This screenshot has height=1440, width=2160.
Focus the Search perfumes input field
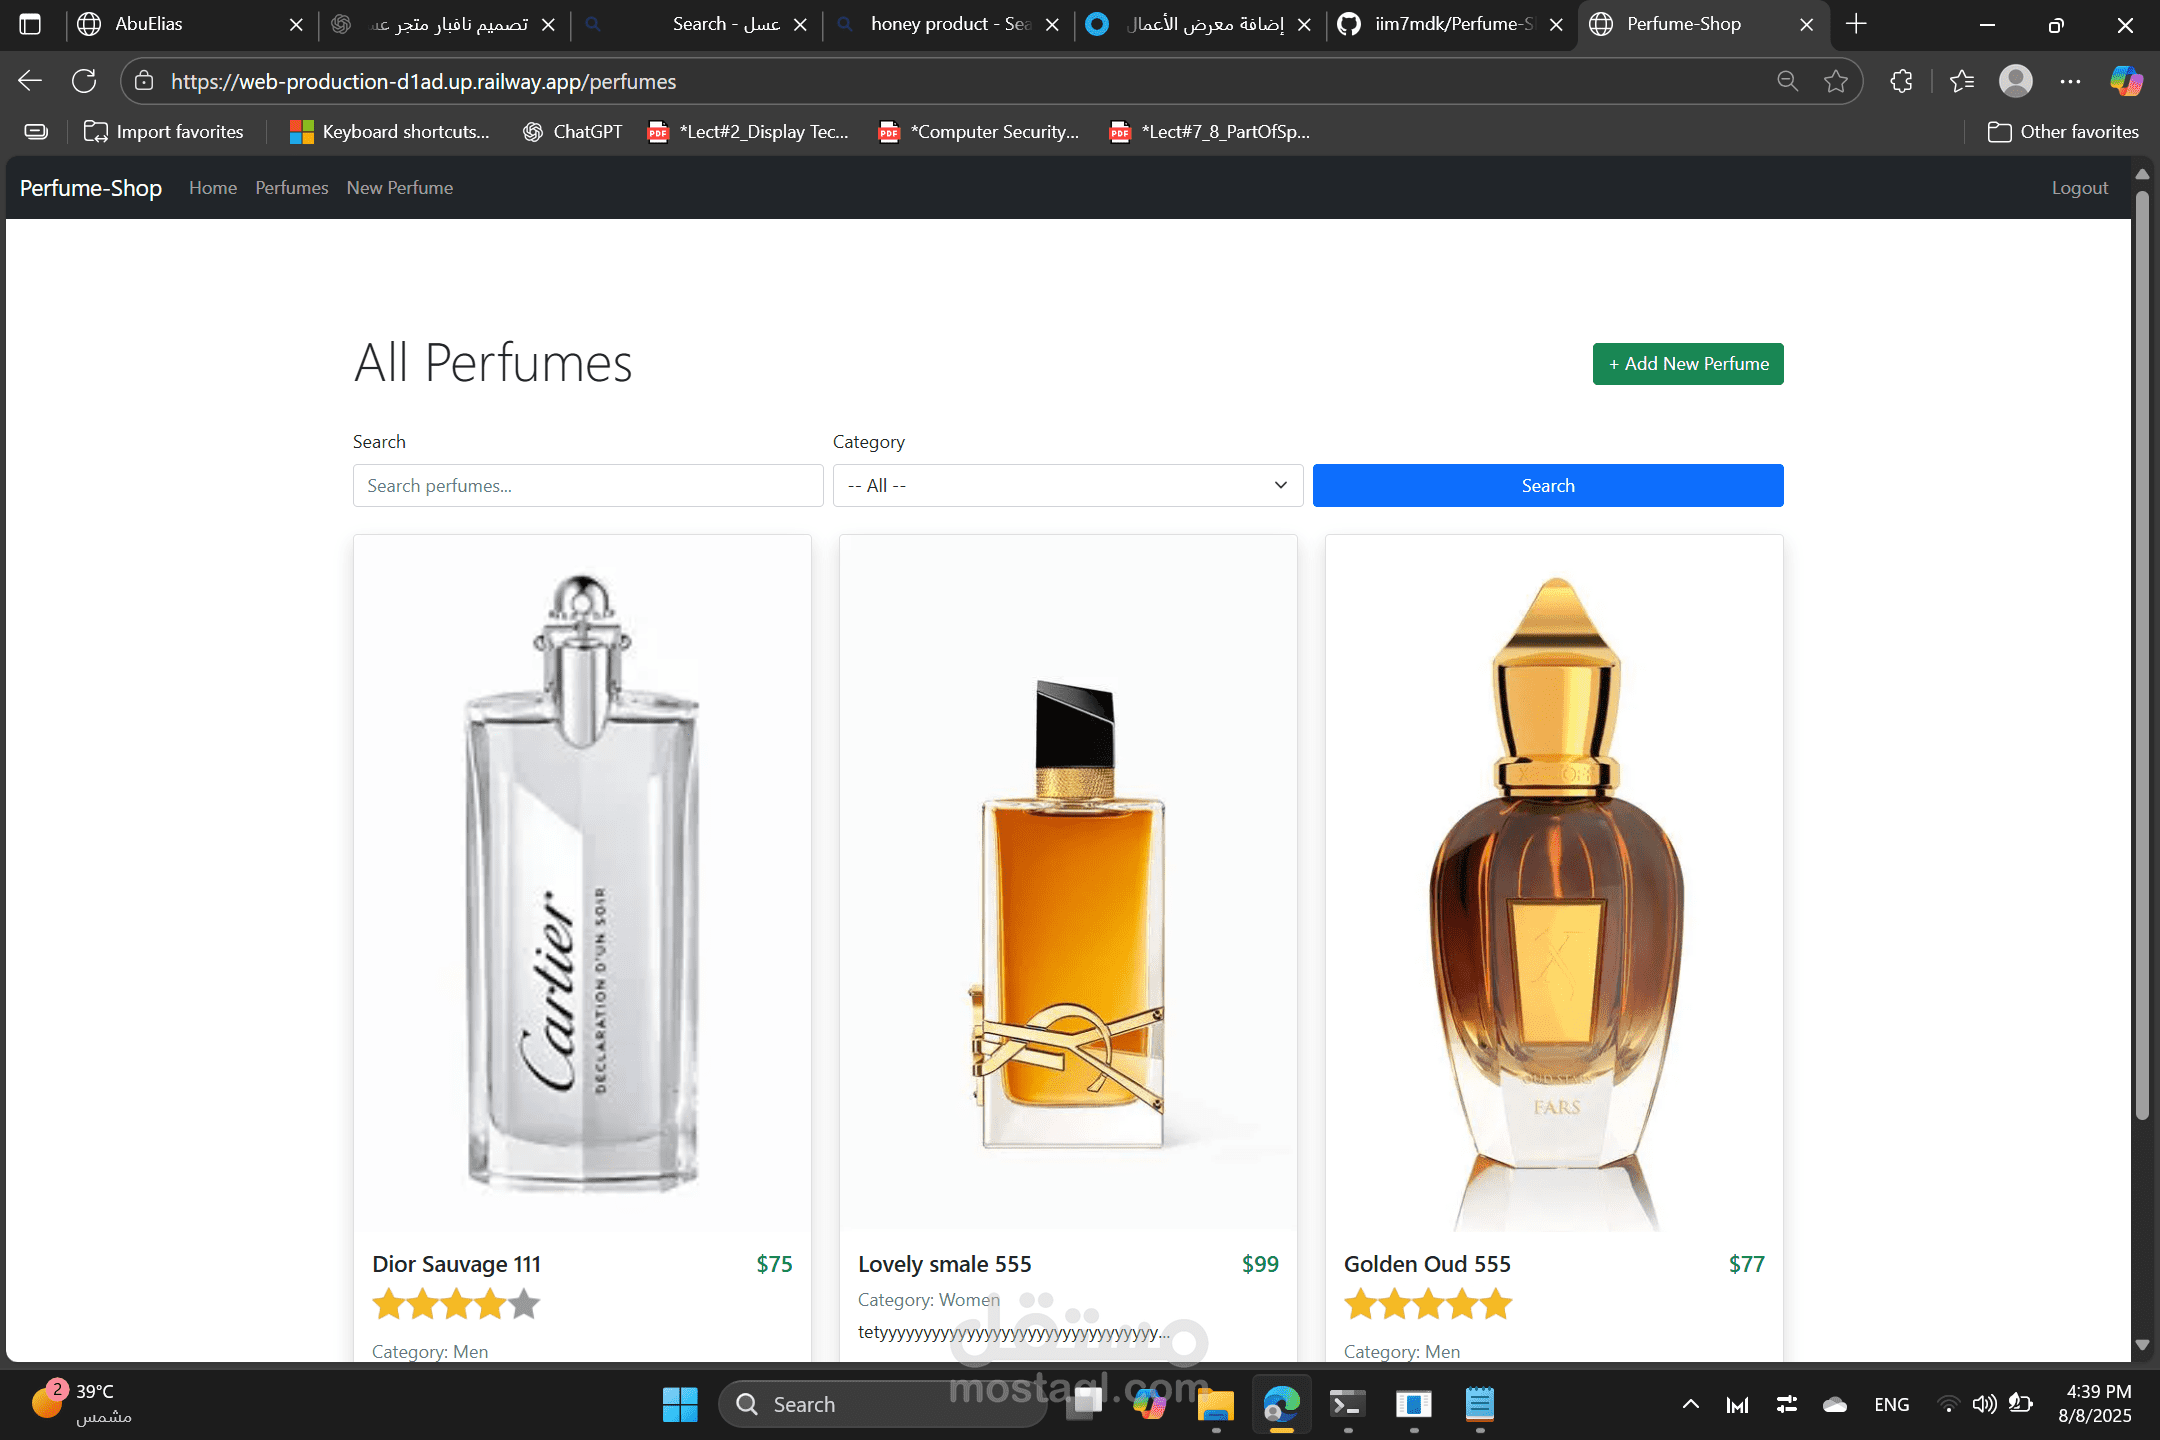tap(588, 485)
